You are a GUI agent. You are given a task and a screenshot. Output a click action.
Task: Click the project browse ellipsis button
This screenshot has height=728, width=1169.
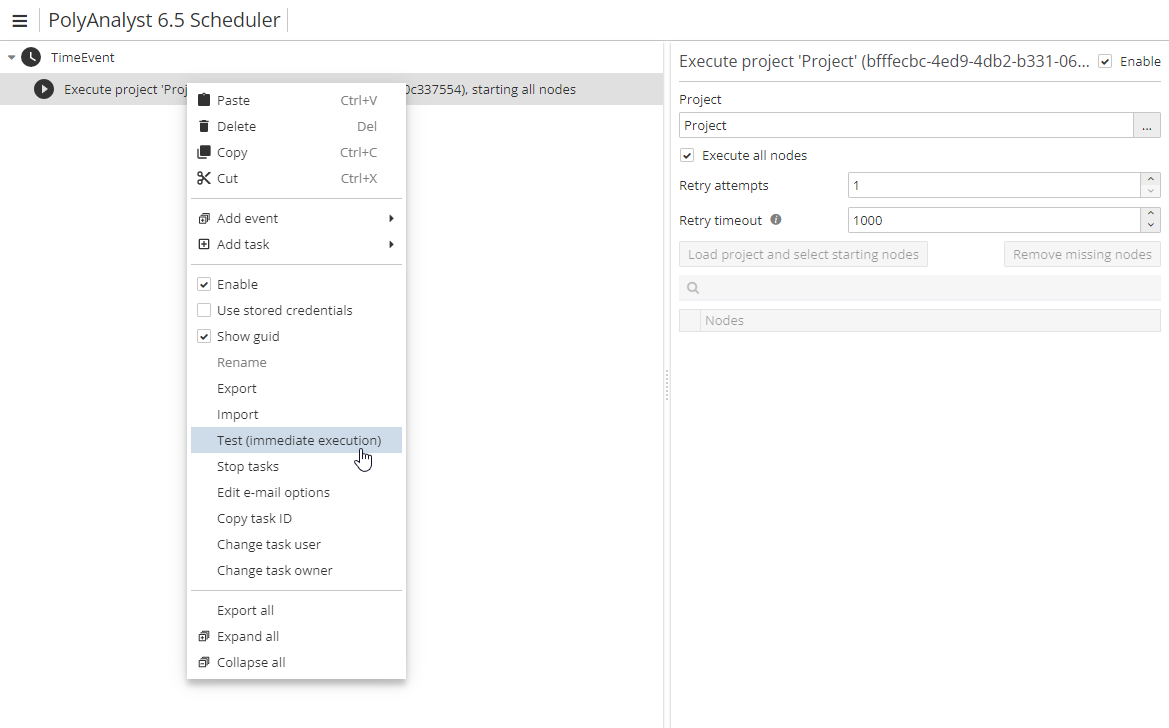point(1146,125)
